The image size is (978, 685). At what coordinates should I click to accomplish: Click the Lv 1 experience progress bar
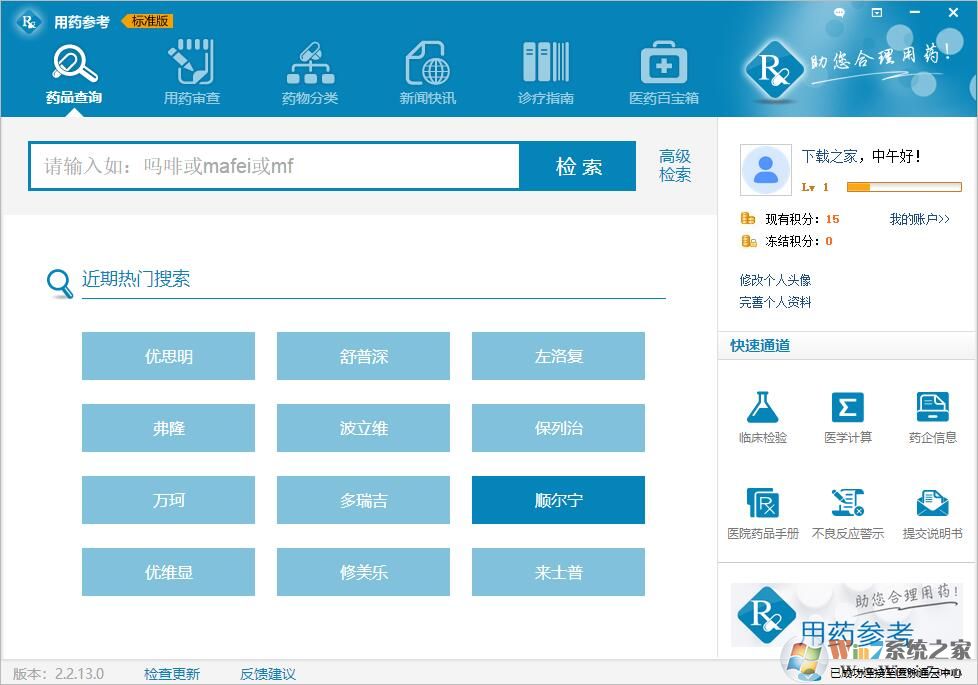point(903,186)
